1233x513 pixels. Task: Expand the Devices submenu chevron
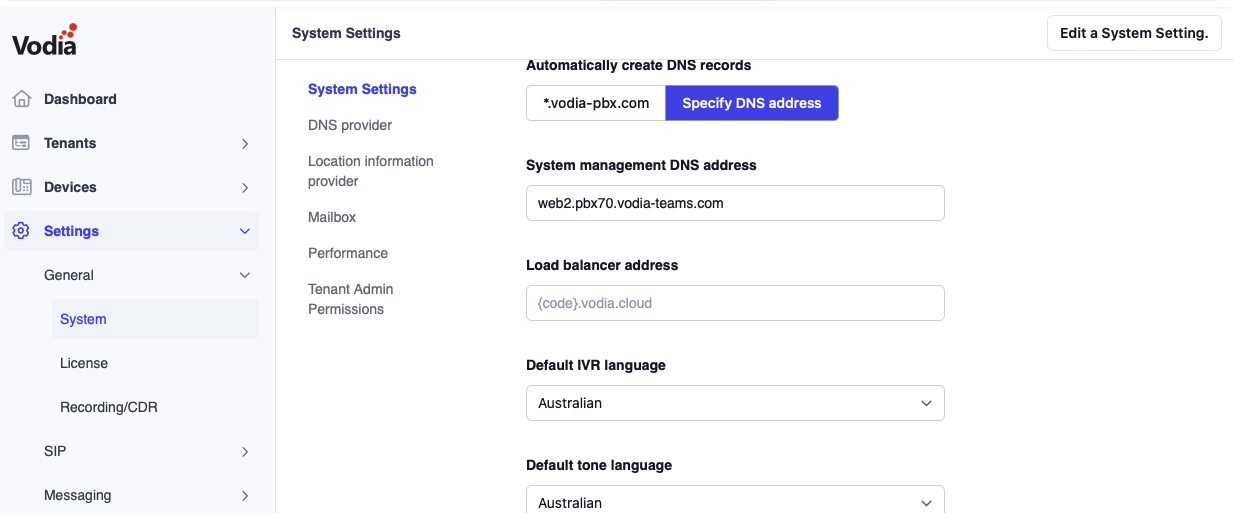[245, 188]
